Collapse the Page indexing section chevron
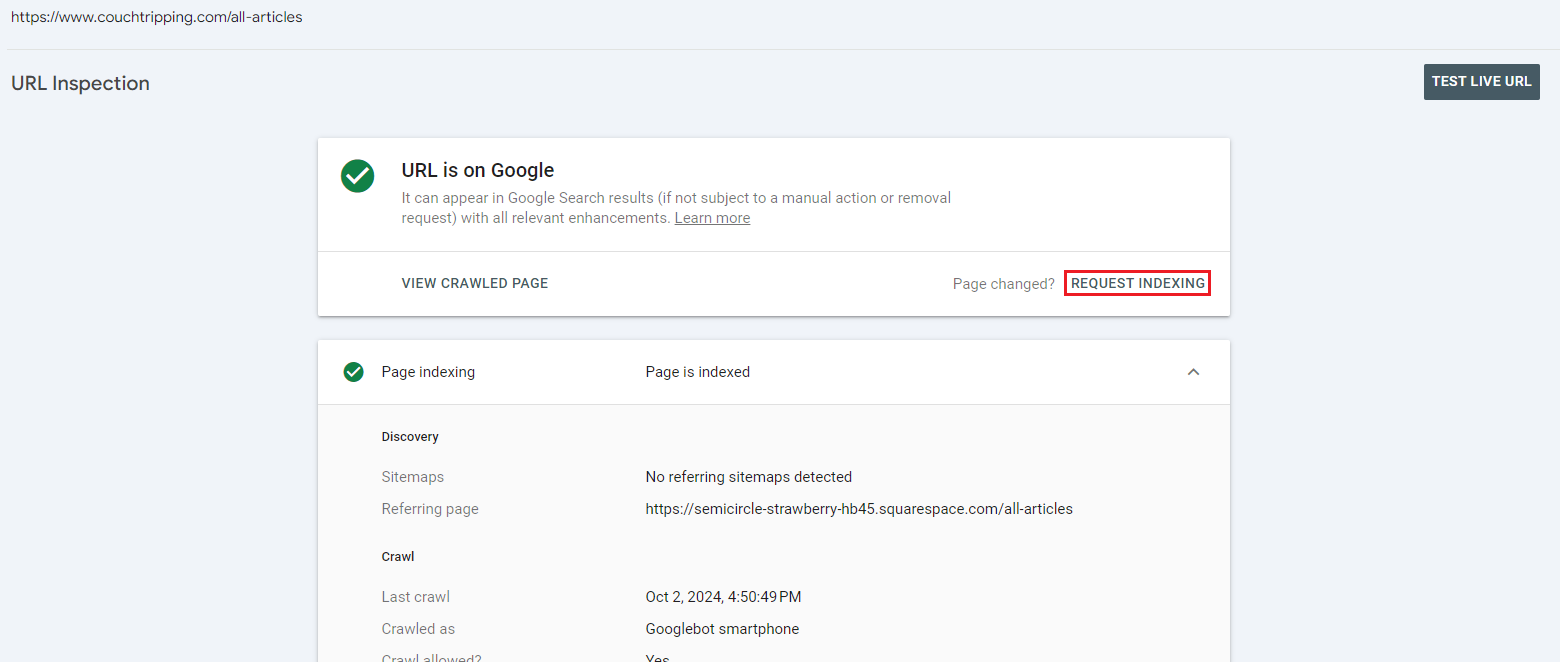 1193,372
